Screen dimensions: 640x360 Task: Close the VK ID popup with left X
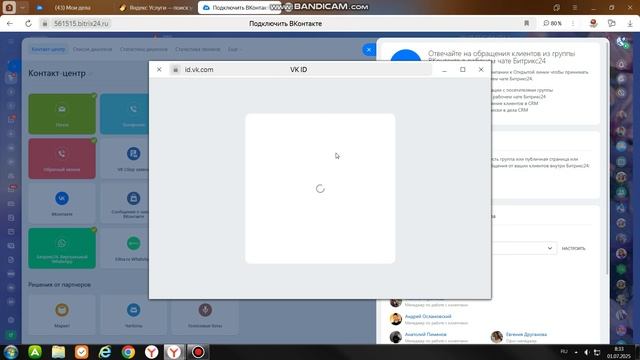(159, 69)
